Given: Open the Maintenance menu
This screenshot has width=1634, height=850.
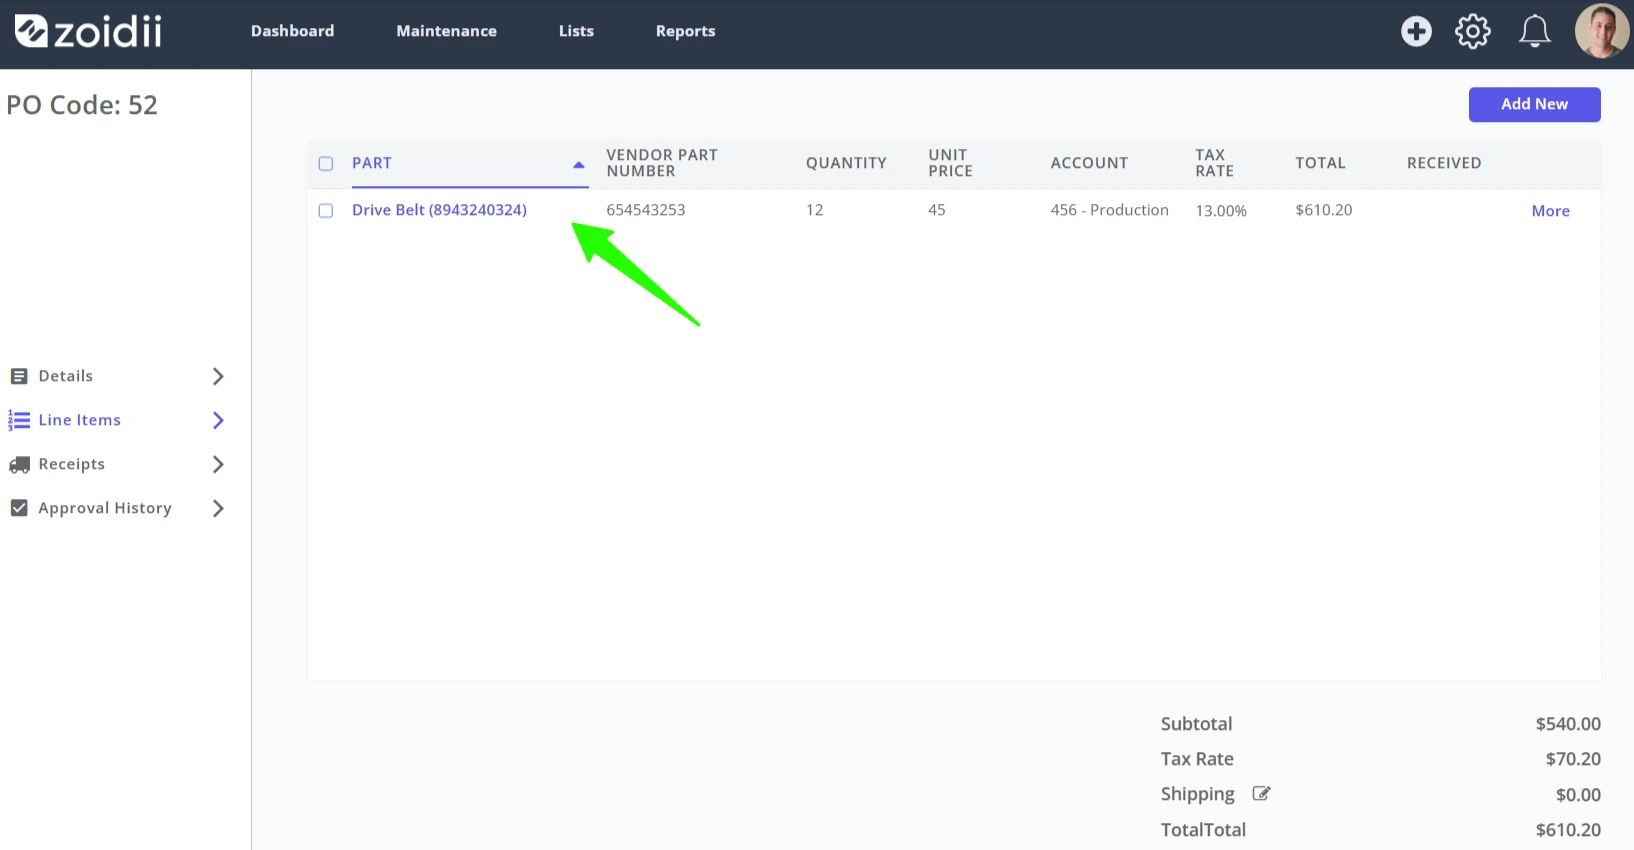Looking at the screenshot, I should coord(447,31).
